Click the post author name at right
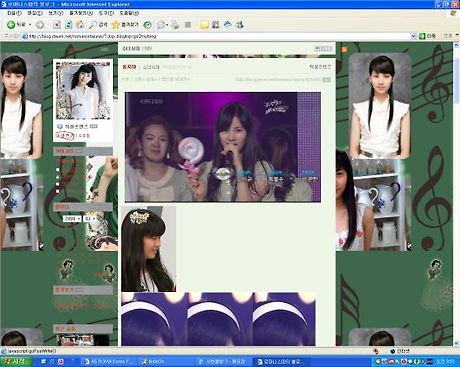 pyautogui.click(x=320, y=67)
